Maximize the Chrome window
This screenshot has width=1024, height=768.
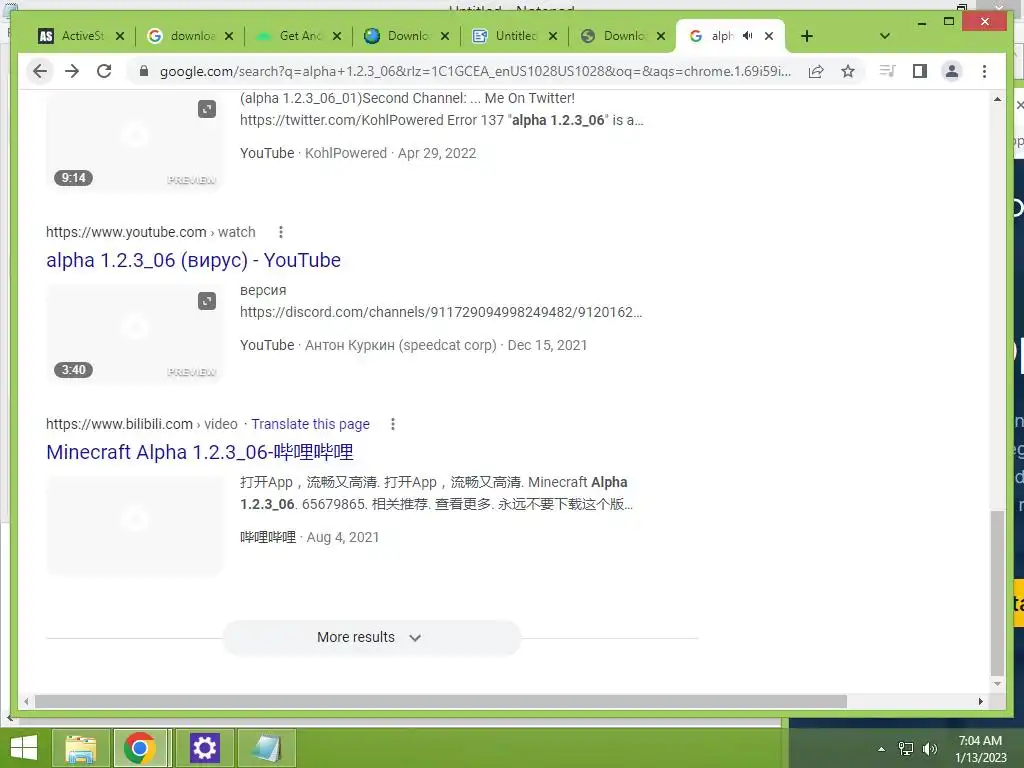949,22
